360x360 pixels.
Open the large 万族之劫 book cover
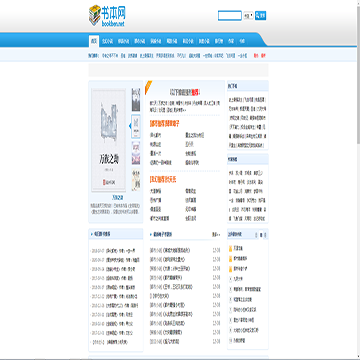coord(109,140)
